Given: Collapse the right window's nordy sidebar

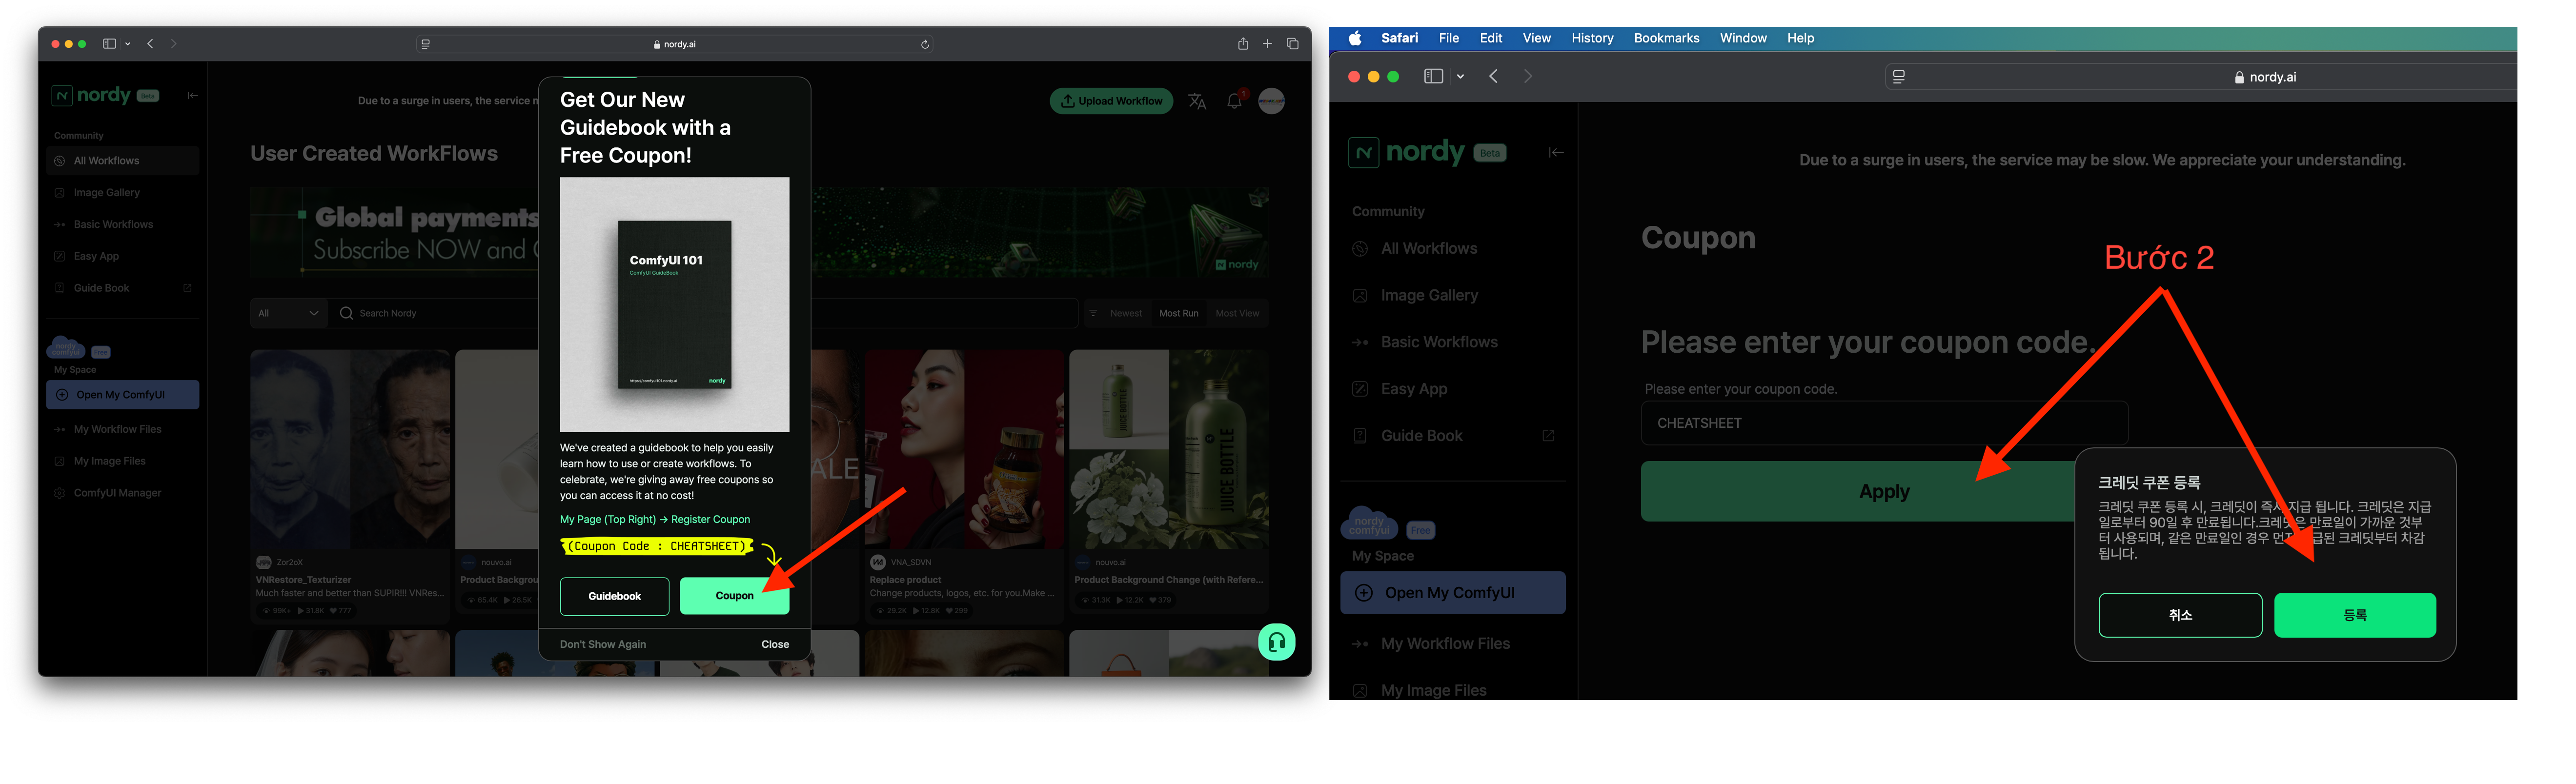Looking at the screenshot, I should click(1556, 153).
